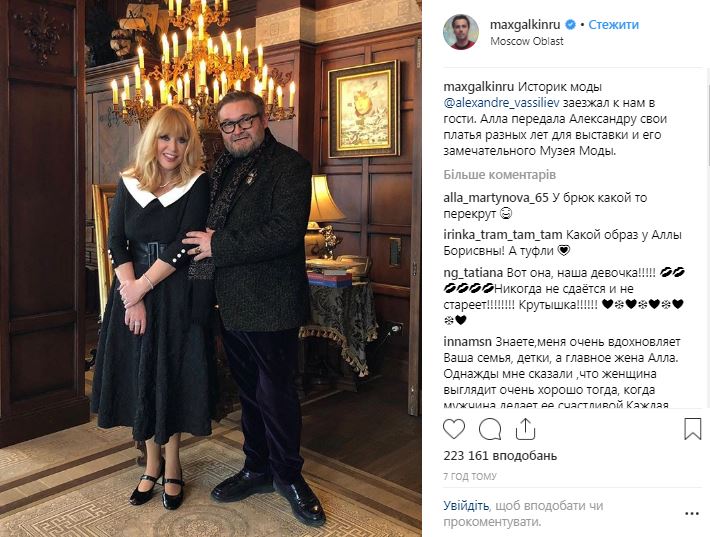Open alla_martynova_65 commenter profile
Image resolution: width=710 pixels, height=537 pixels.
pos(496,198)
